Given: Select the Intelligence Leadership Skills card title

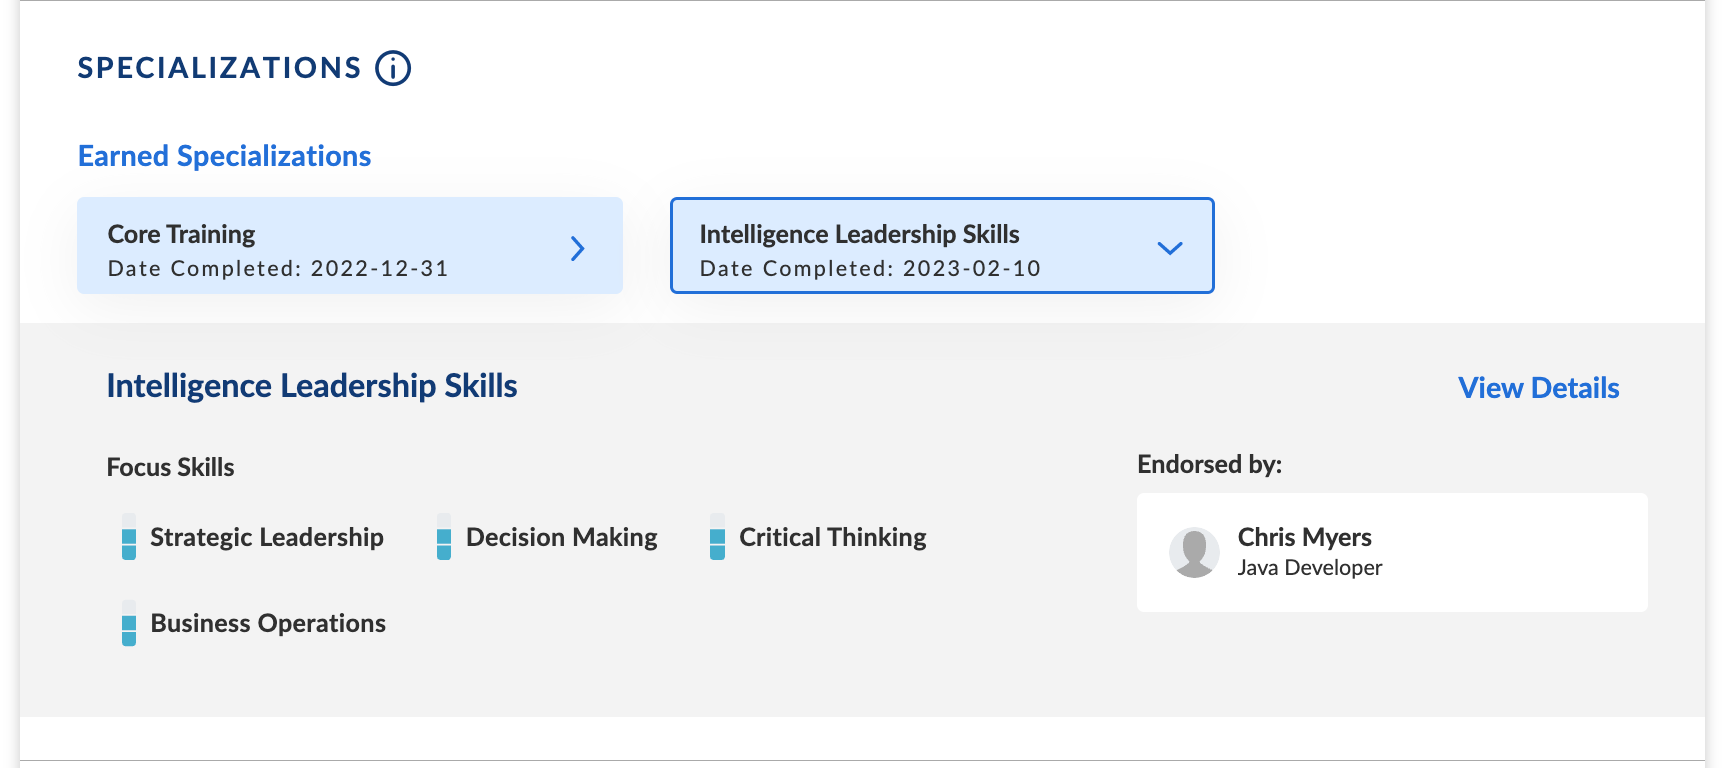Looking at the screenshot, I should pyautogui.click(x=859, y=234).
